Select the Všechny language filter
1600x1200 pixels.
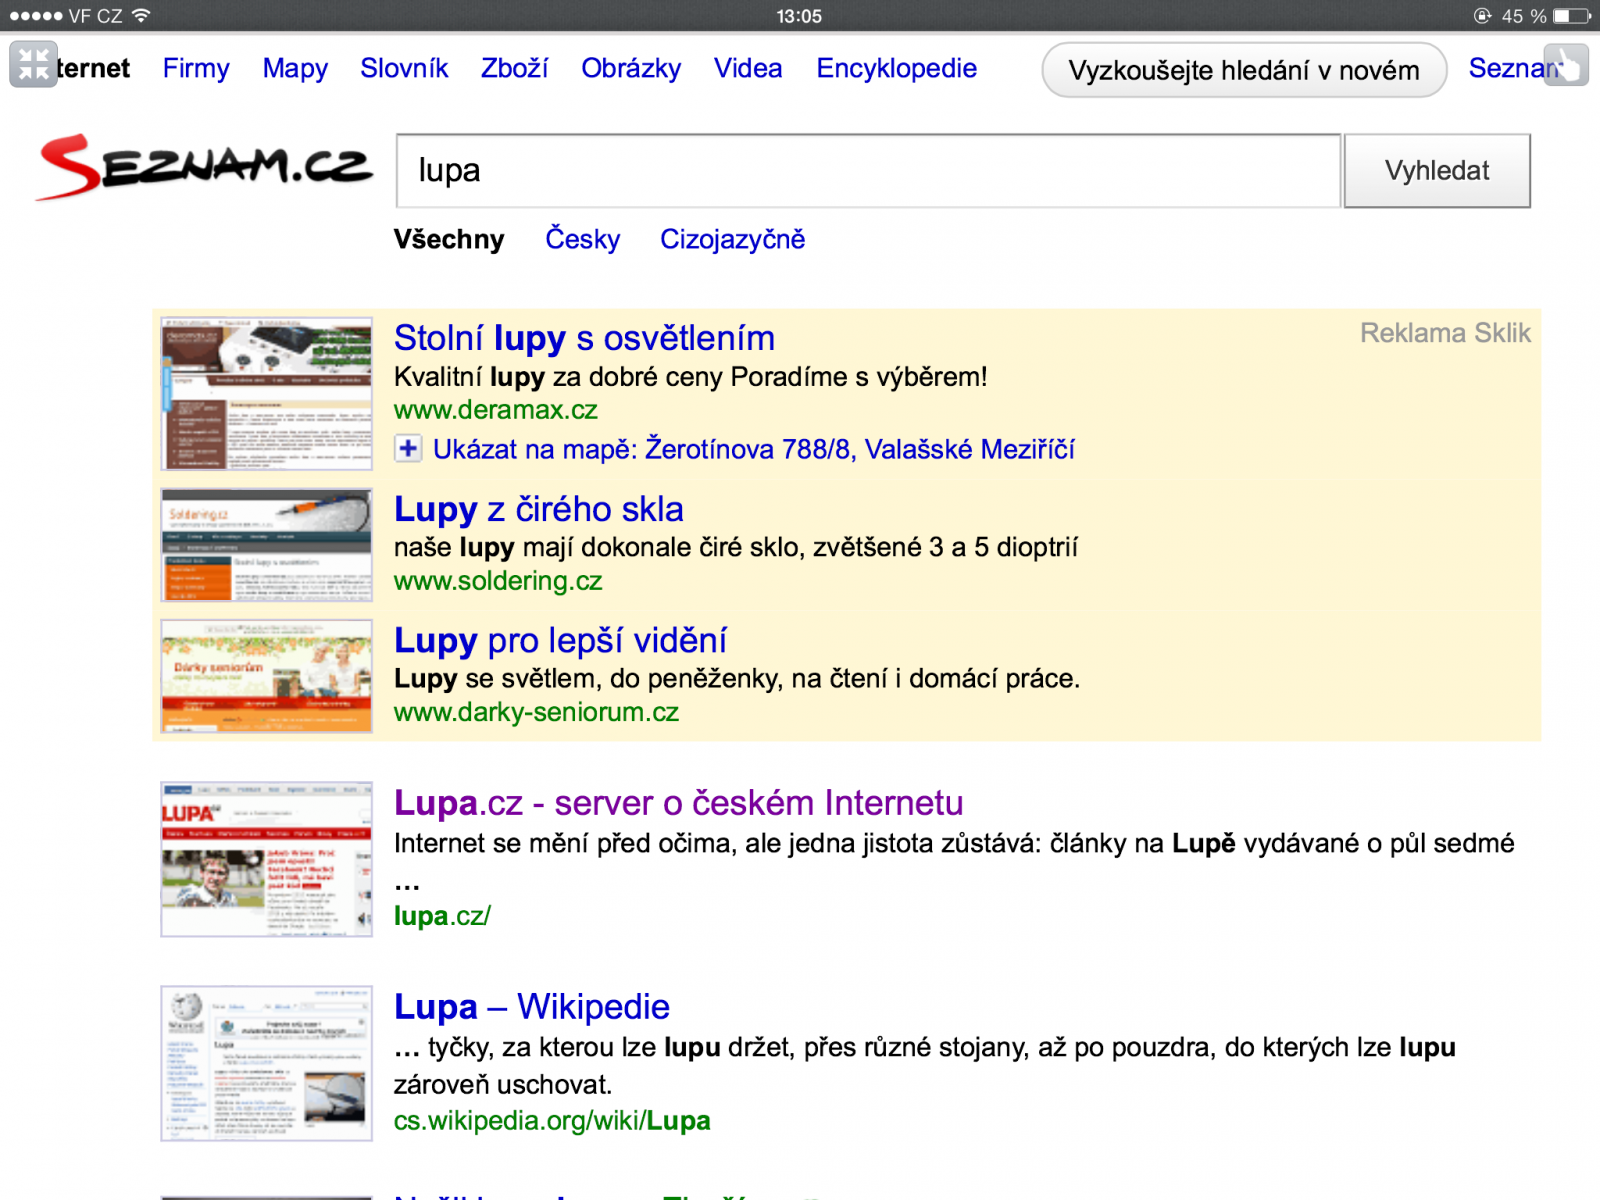(449, 239)
